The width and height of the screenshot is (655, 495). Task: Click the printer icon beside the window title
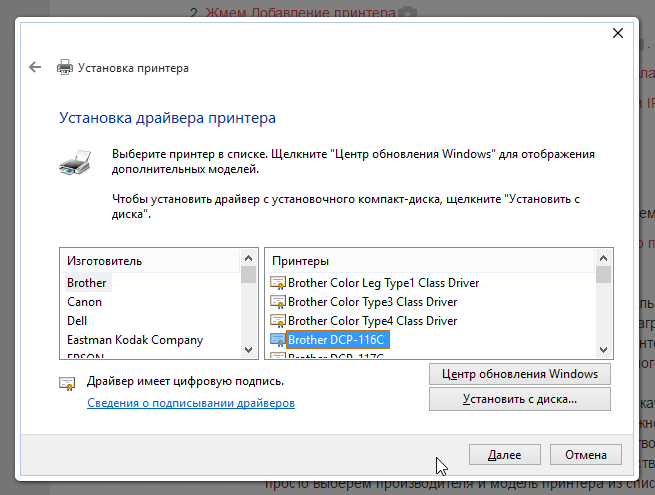click(65, 67)
